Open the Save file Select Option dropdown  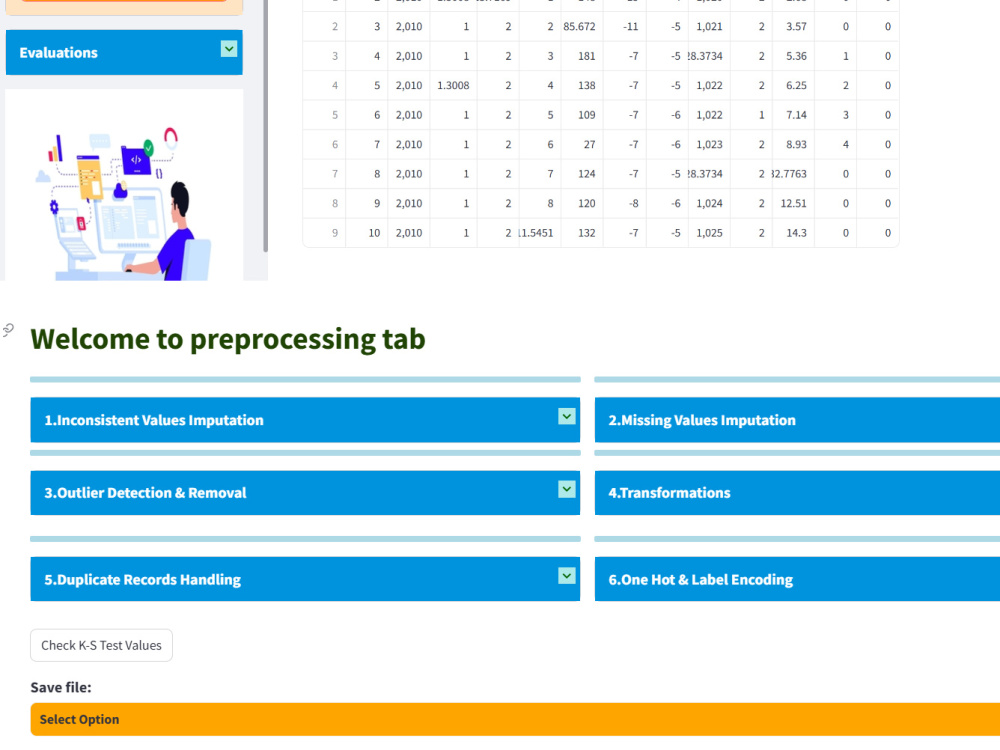515,719
